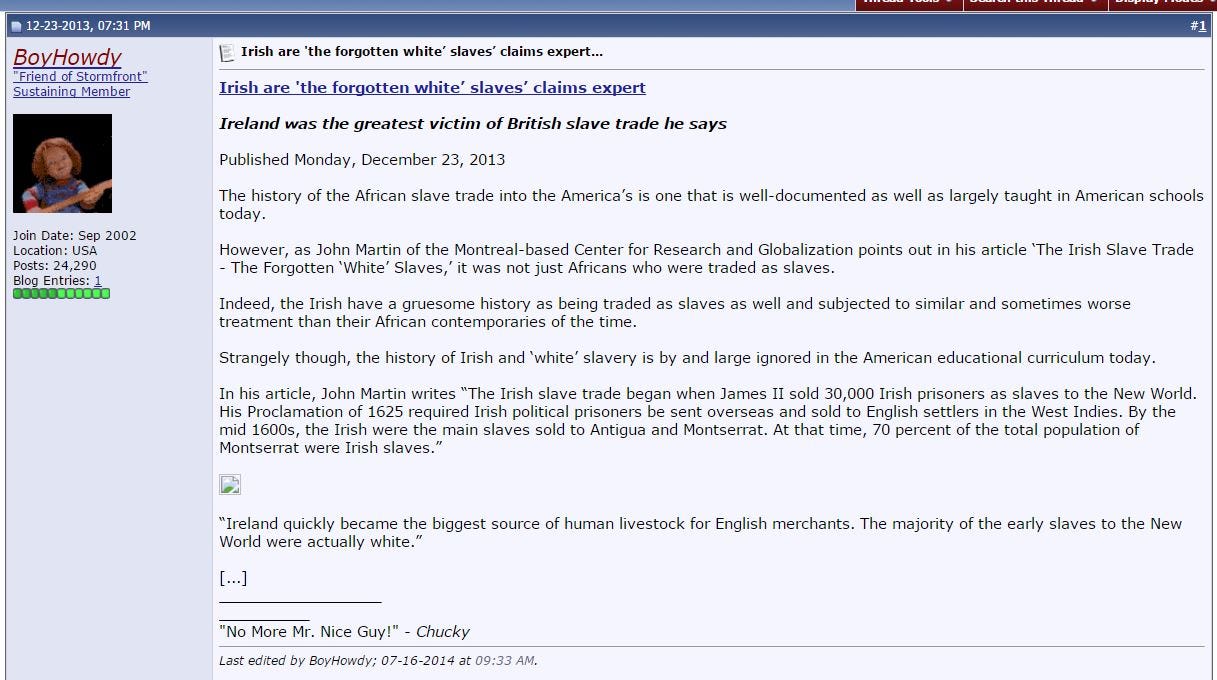Click the post date 12-23-2013, 07:31 PM
The image size is (1217, 680).
click(88, 26)
